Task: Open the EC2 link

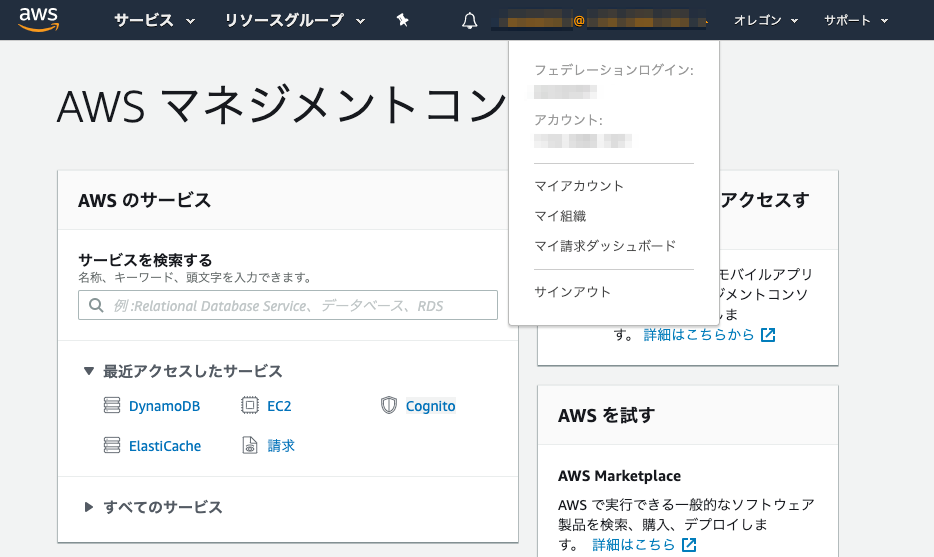Action: [x=279, y=406]
